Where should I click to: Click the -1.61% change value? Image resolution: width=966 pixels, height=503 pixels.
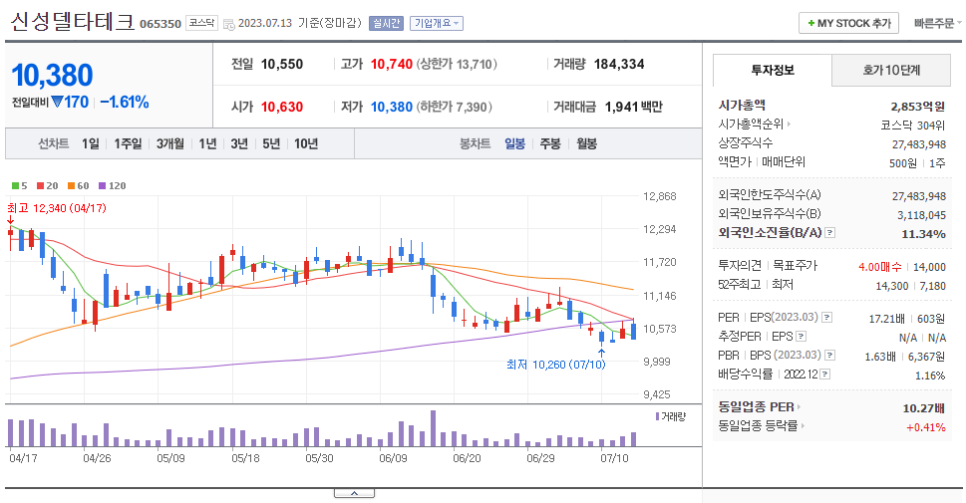(124, 102)
